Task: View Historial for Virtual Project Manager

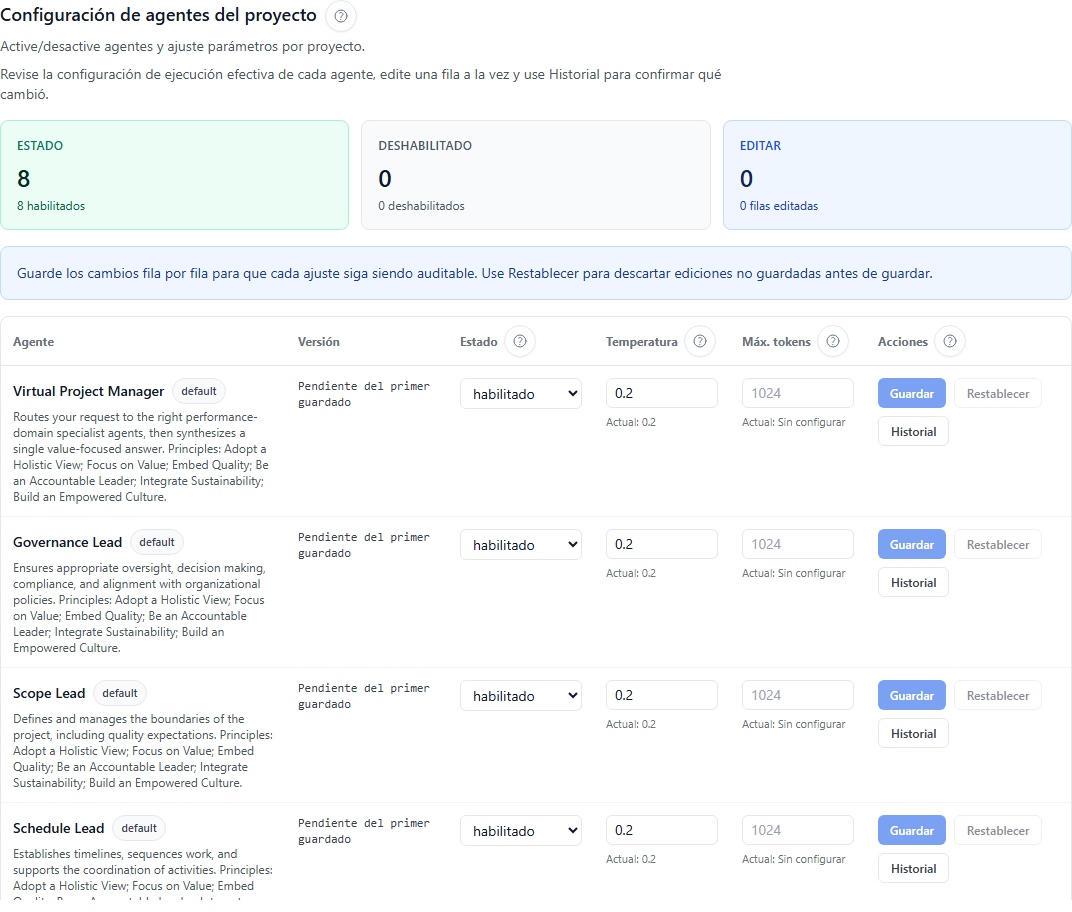Action: [913, 432]
